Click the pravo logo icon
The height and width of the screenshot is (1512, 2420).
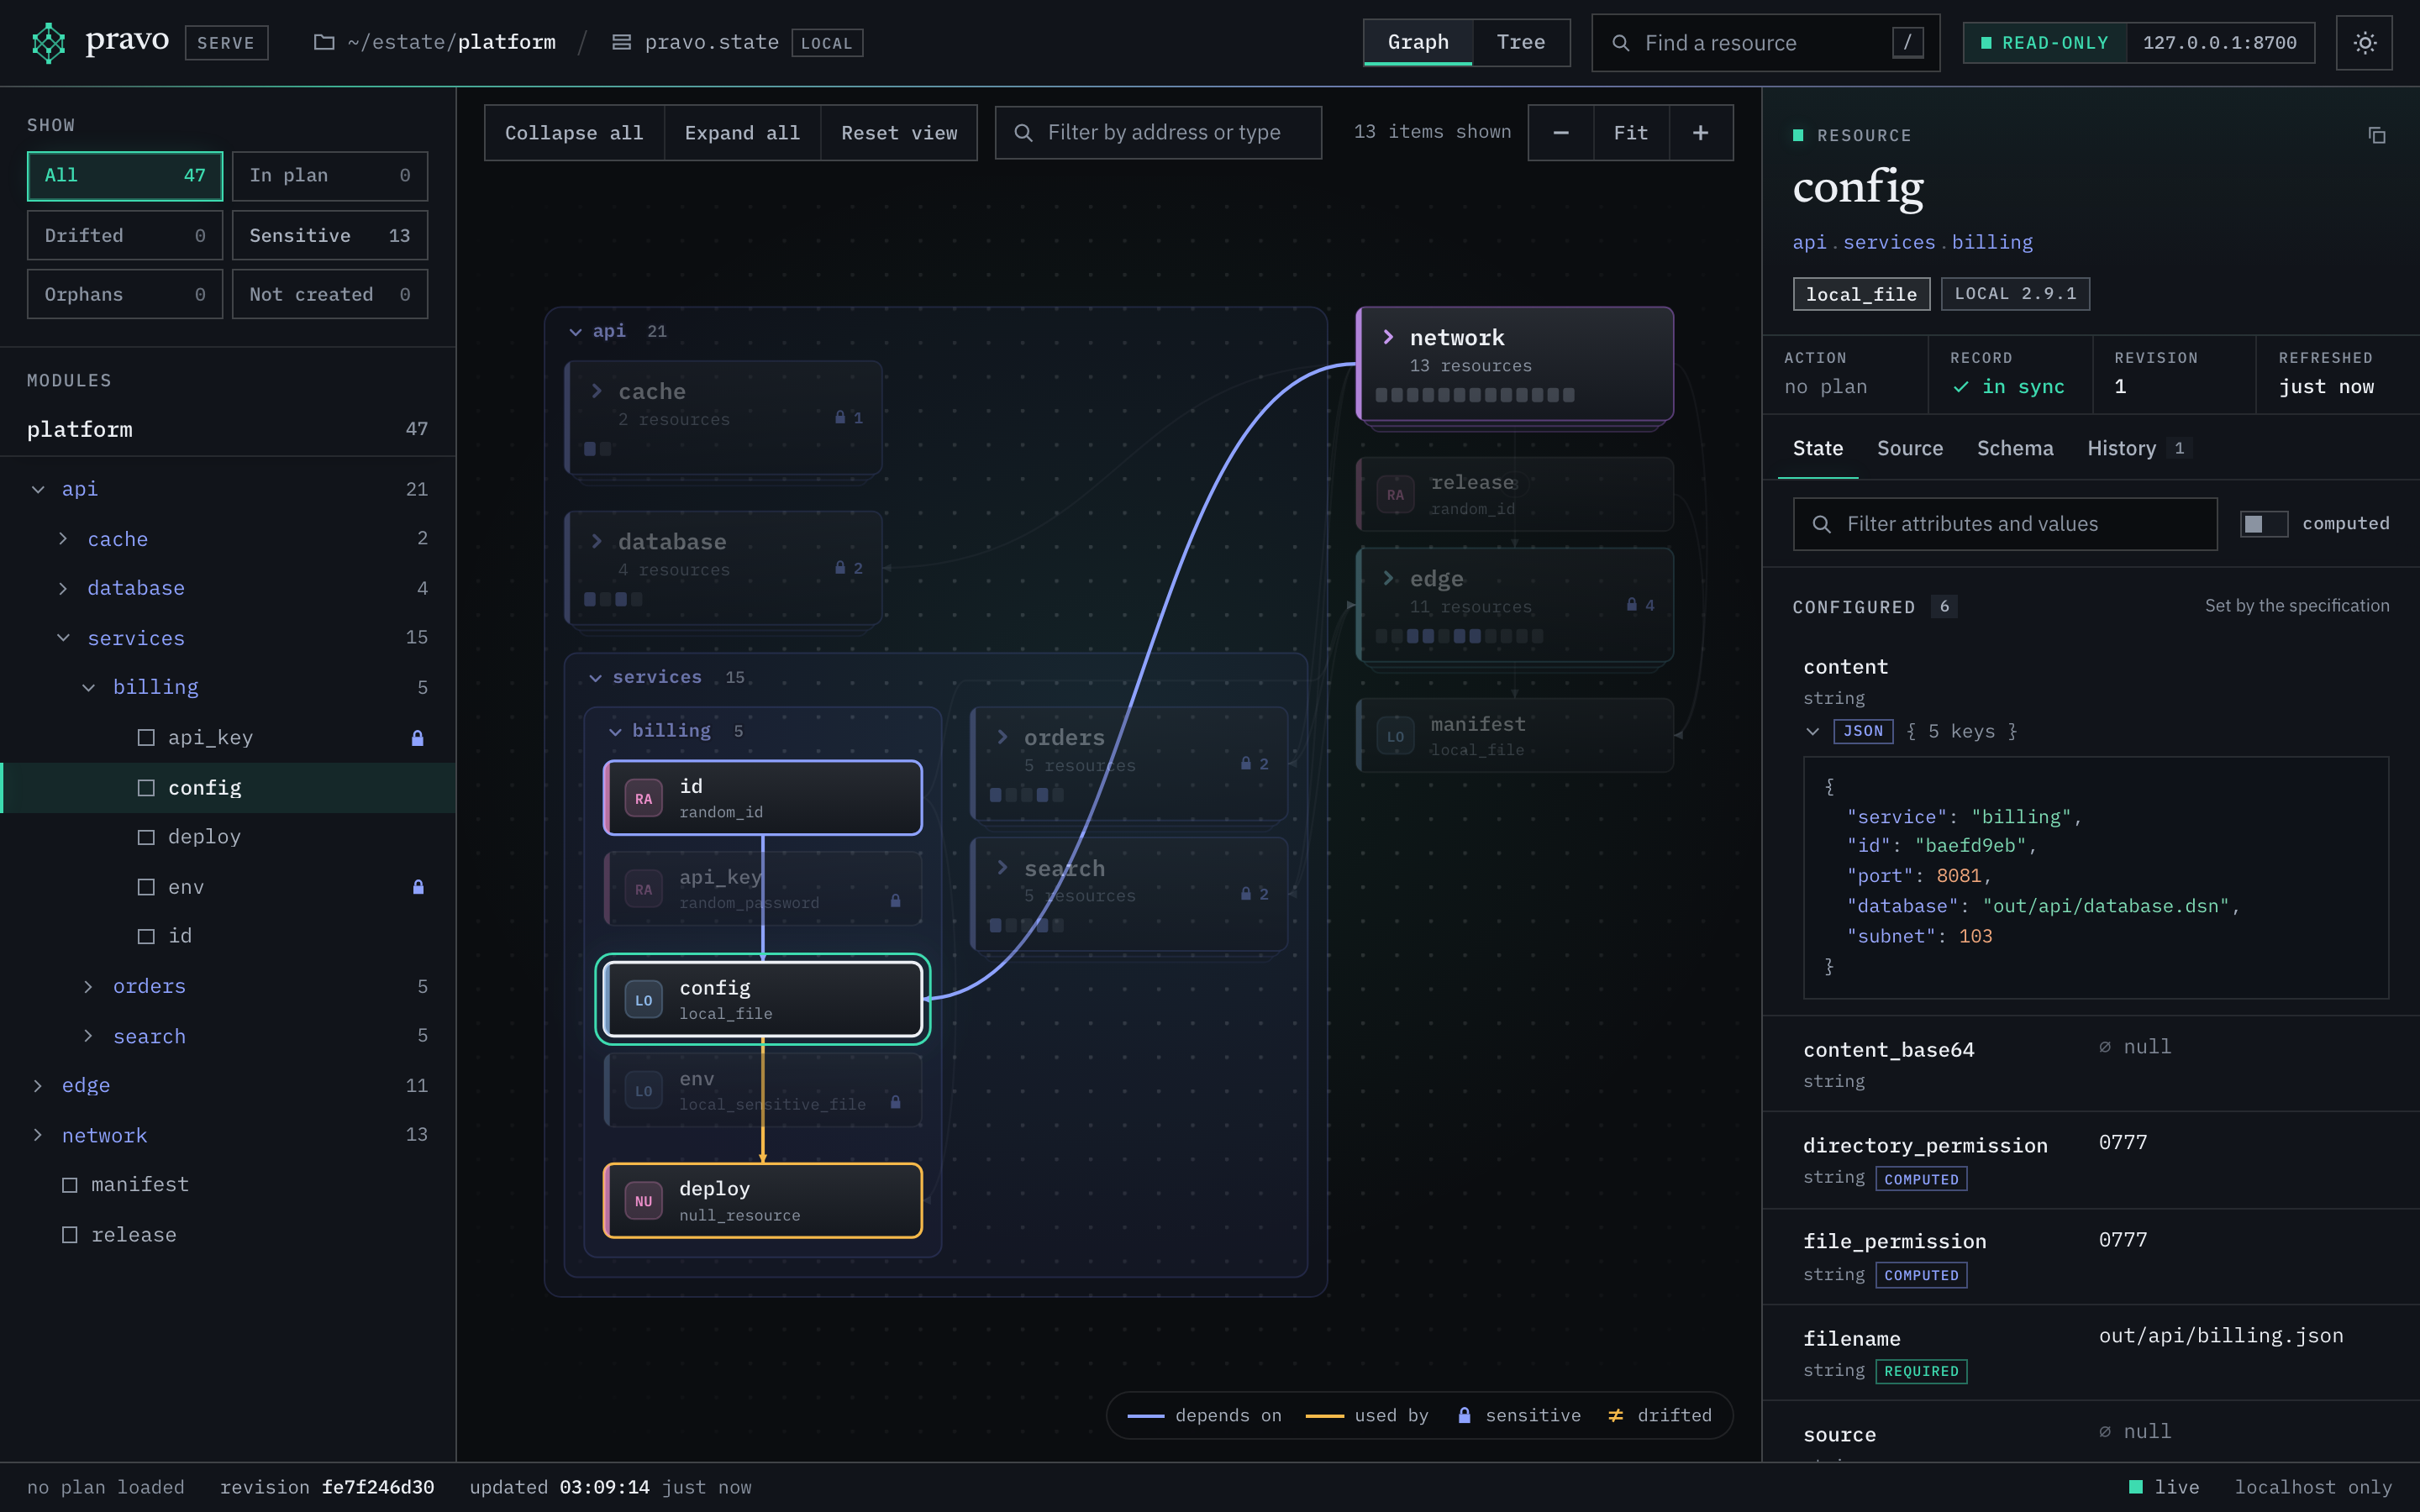coord(48,43)
